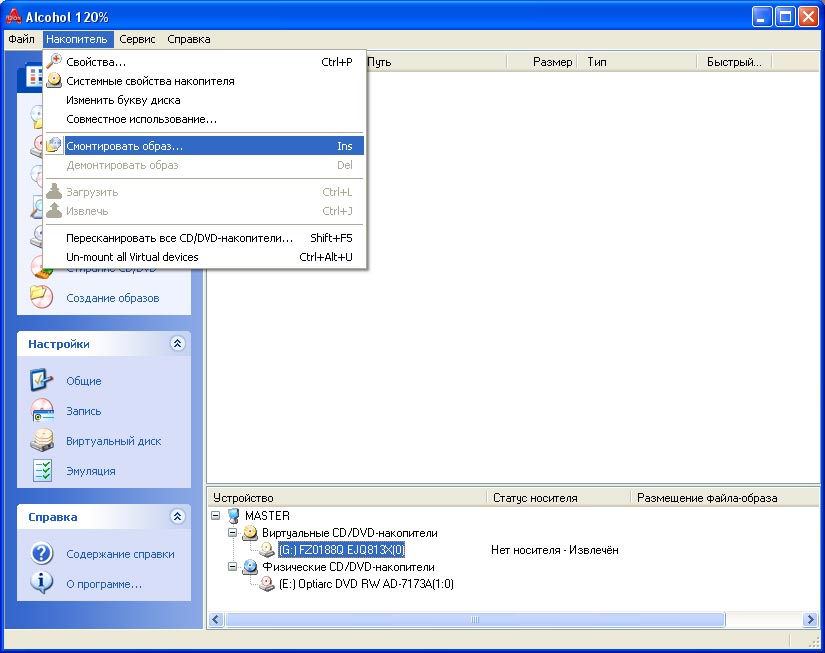Click the Alcohol 120% title bar icon
The height and width of the screenshot is (653, 825).
coord(14,17)
